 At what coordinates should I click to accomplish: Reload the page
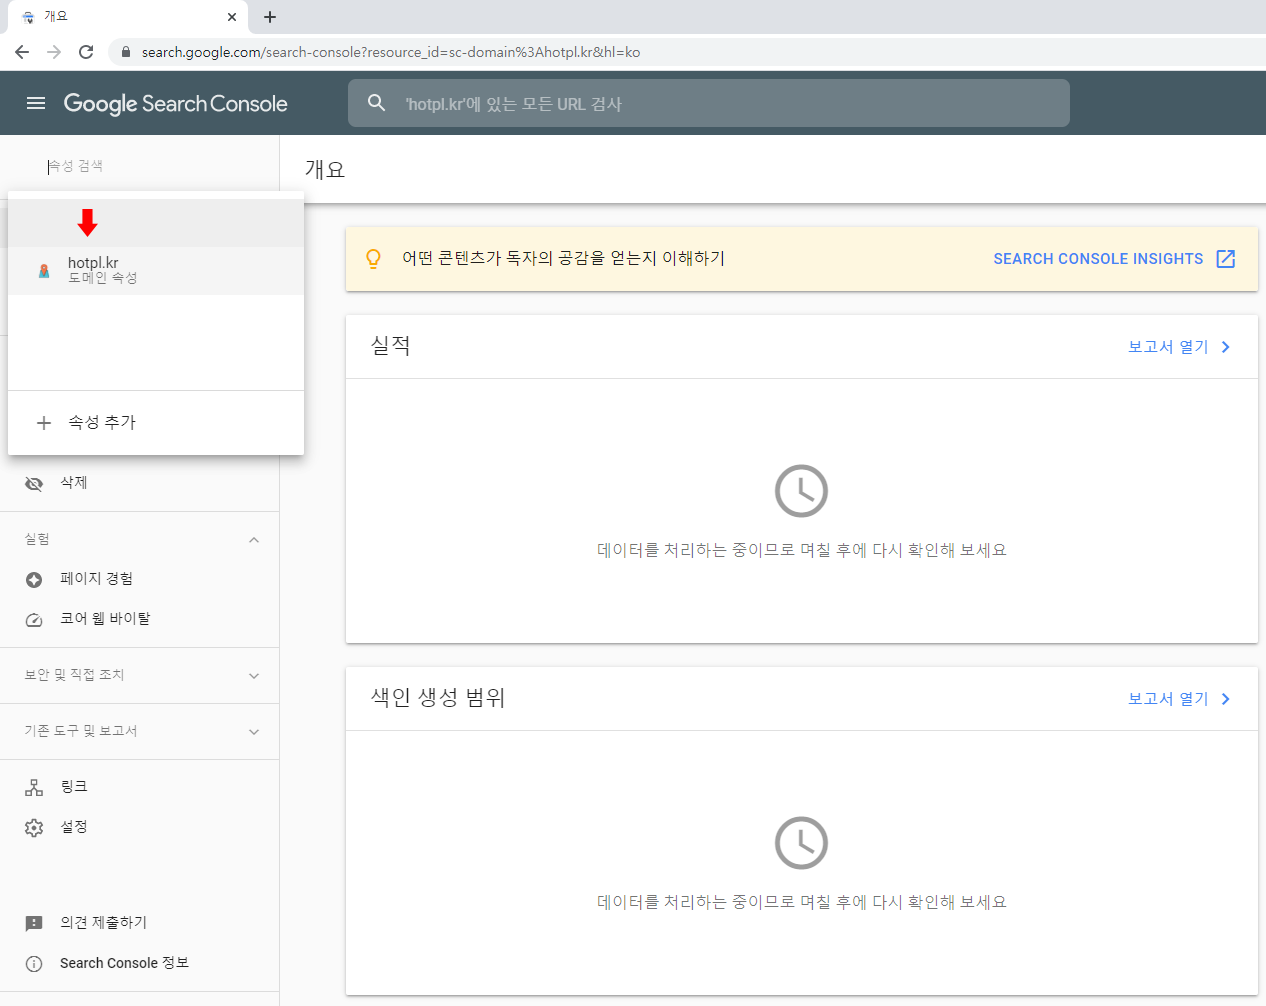(86, 52)
